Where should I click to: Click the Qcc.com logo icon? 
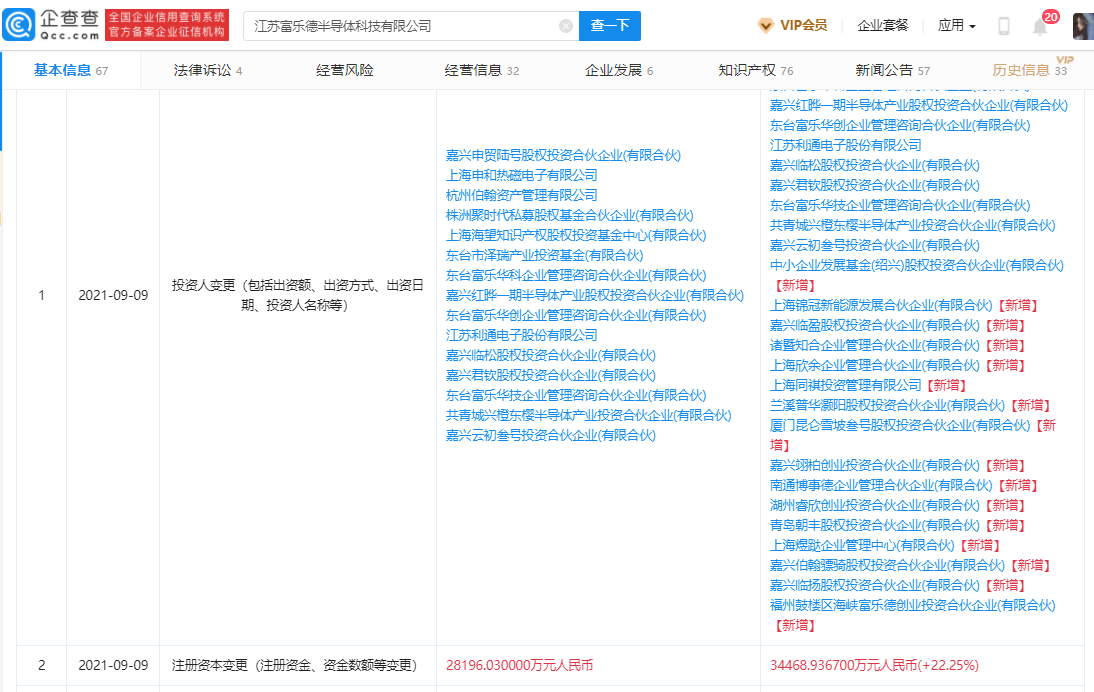click(x=19, y=25)
